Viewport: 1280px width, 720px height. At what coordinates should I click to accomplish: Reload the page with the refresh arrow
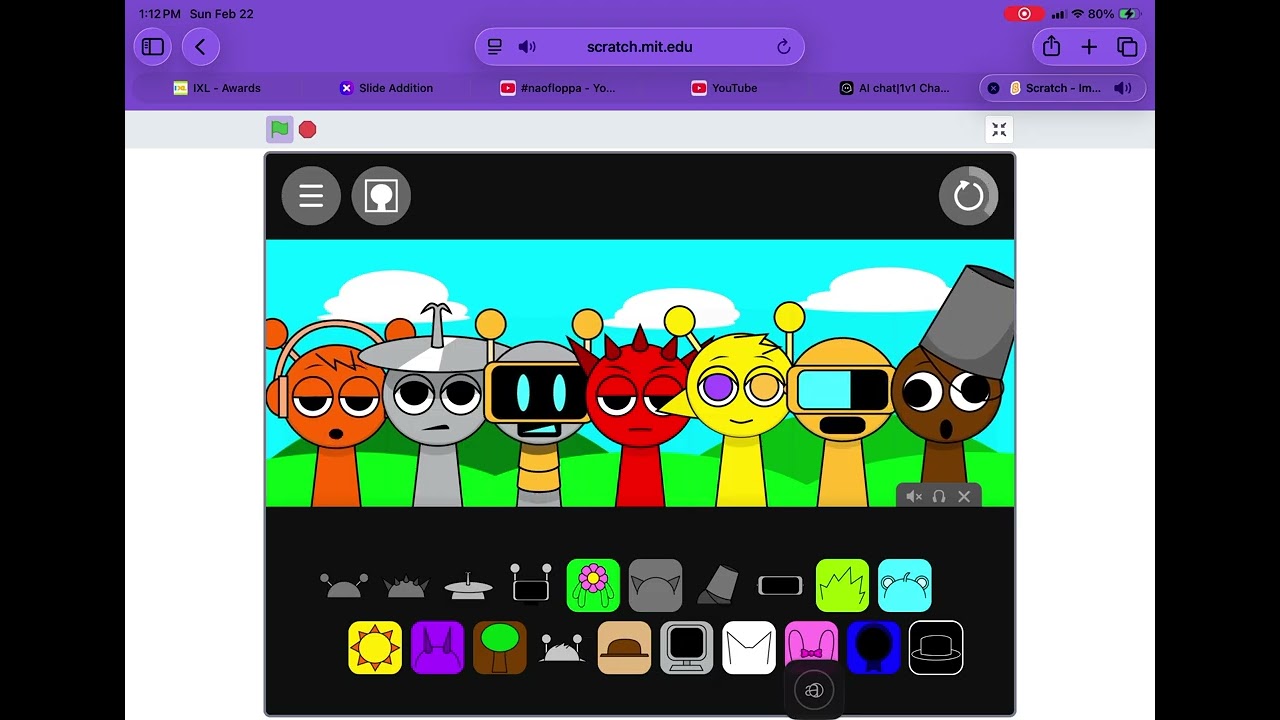(x=784, y=47)
